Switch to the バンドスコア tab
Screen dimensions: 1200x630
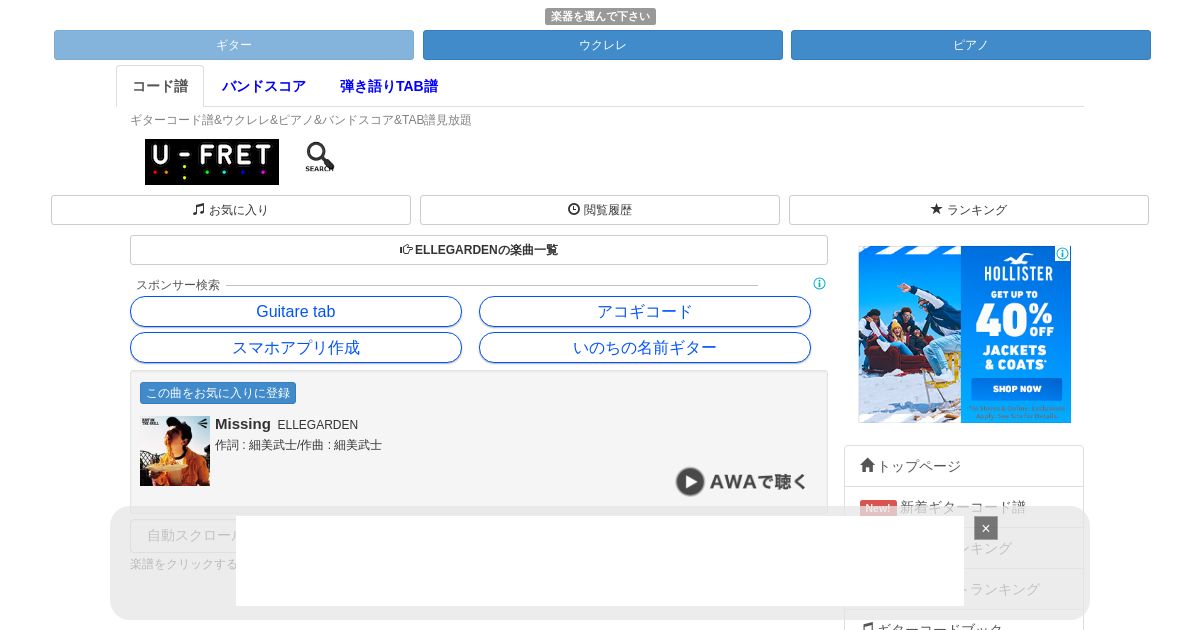pyautogui.click(x=264, y=86)
